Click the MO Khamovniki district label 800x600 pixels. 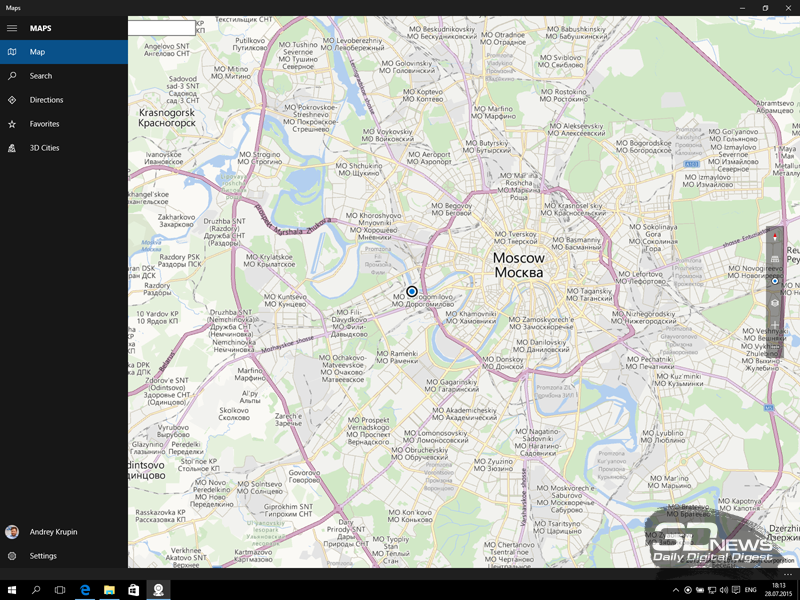point(470,317)
